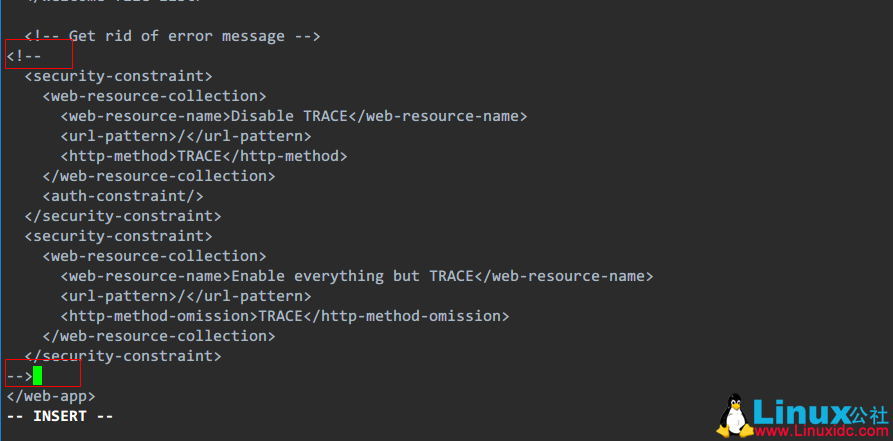Click the "Enable everything but TRACE" line
893x441 pixels.
(356, 276)
